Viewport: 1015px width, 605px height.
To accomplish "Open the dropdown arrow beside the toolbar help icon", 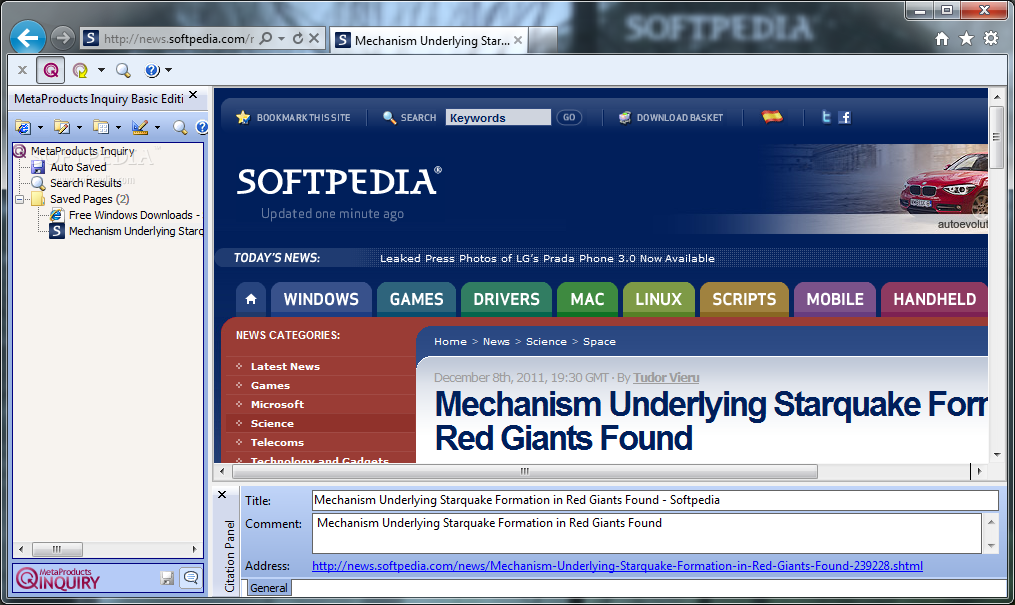I will pos(169,70).
